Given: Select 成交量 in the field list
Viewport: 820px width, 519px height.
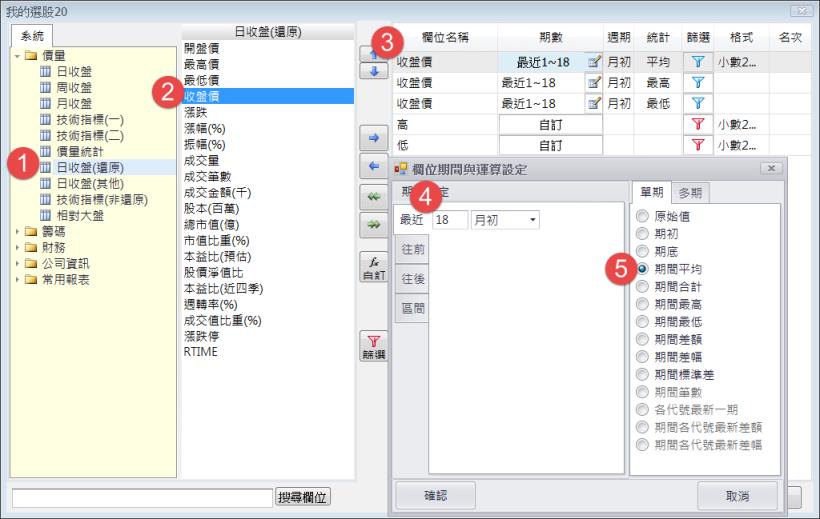Looking at the screenshot, I should [201, 161].
